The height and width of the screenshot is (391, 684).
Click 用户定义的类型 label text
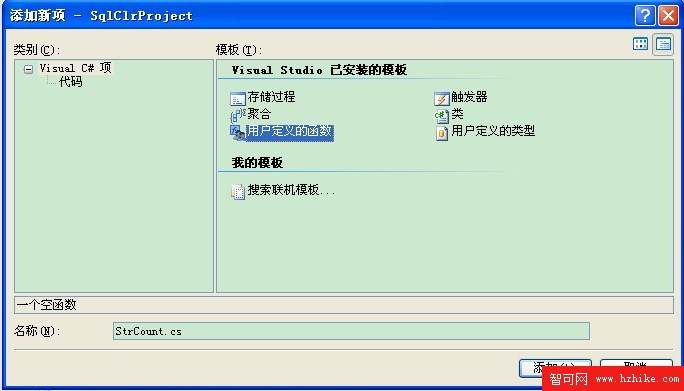point(493,131)
